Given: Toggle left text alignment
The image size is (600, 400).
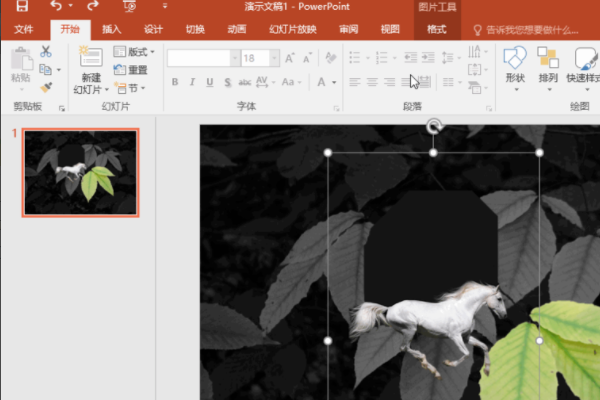Looking at the screenshot, I should click(354, 82).
